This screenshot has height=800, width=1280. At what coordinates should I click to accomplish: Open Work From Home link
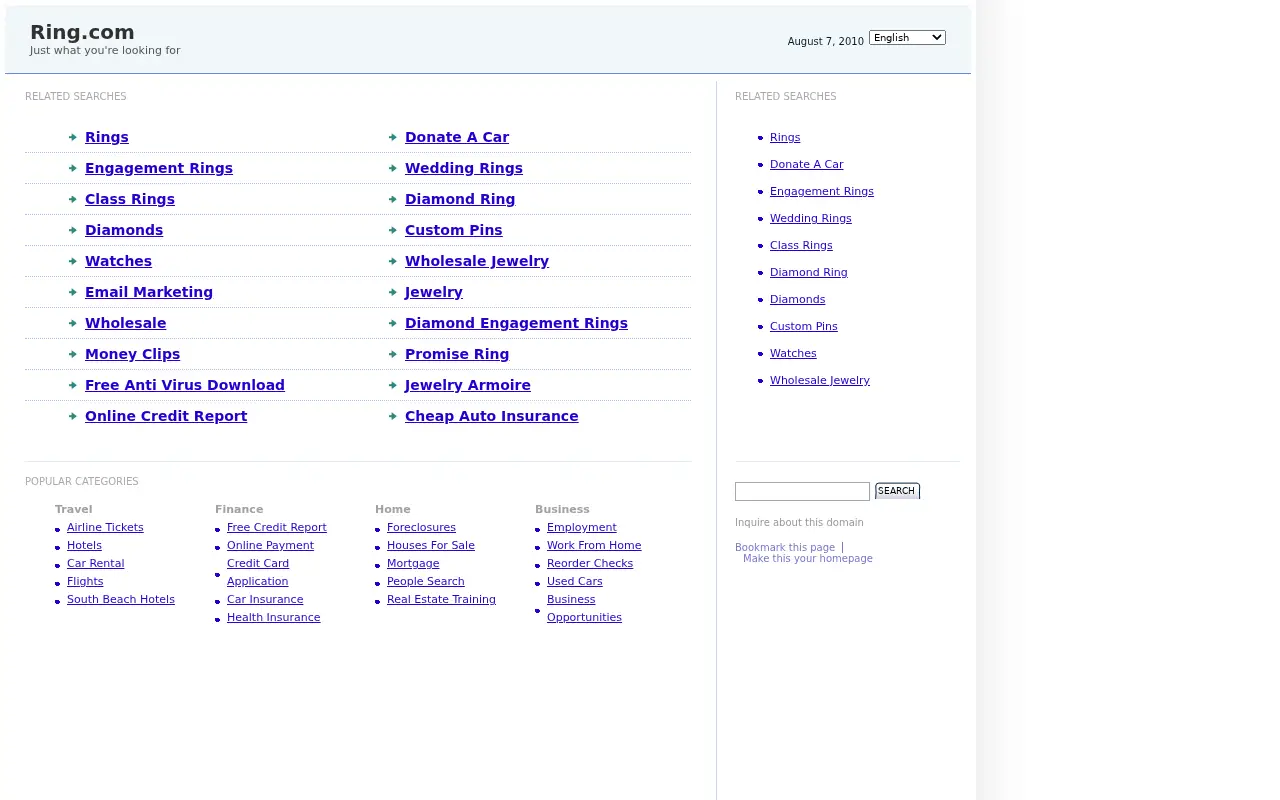coord(594,545)
